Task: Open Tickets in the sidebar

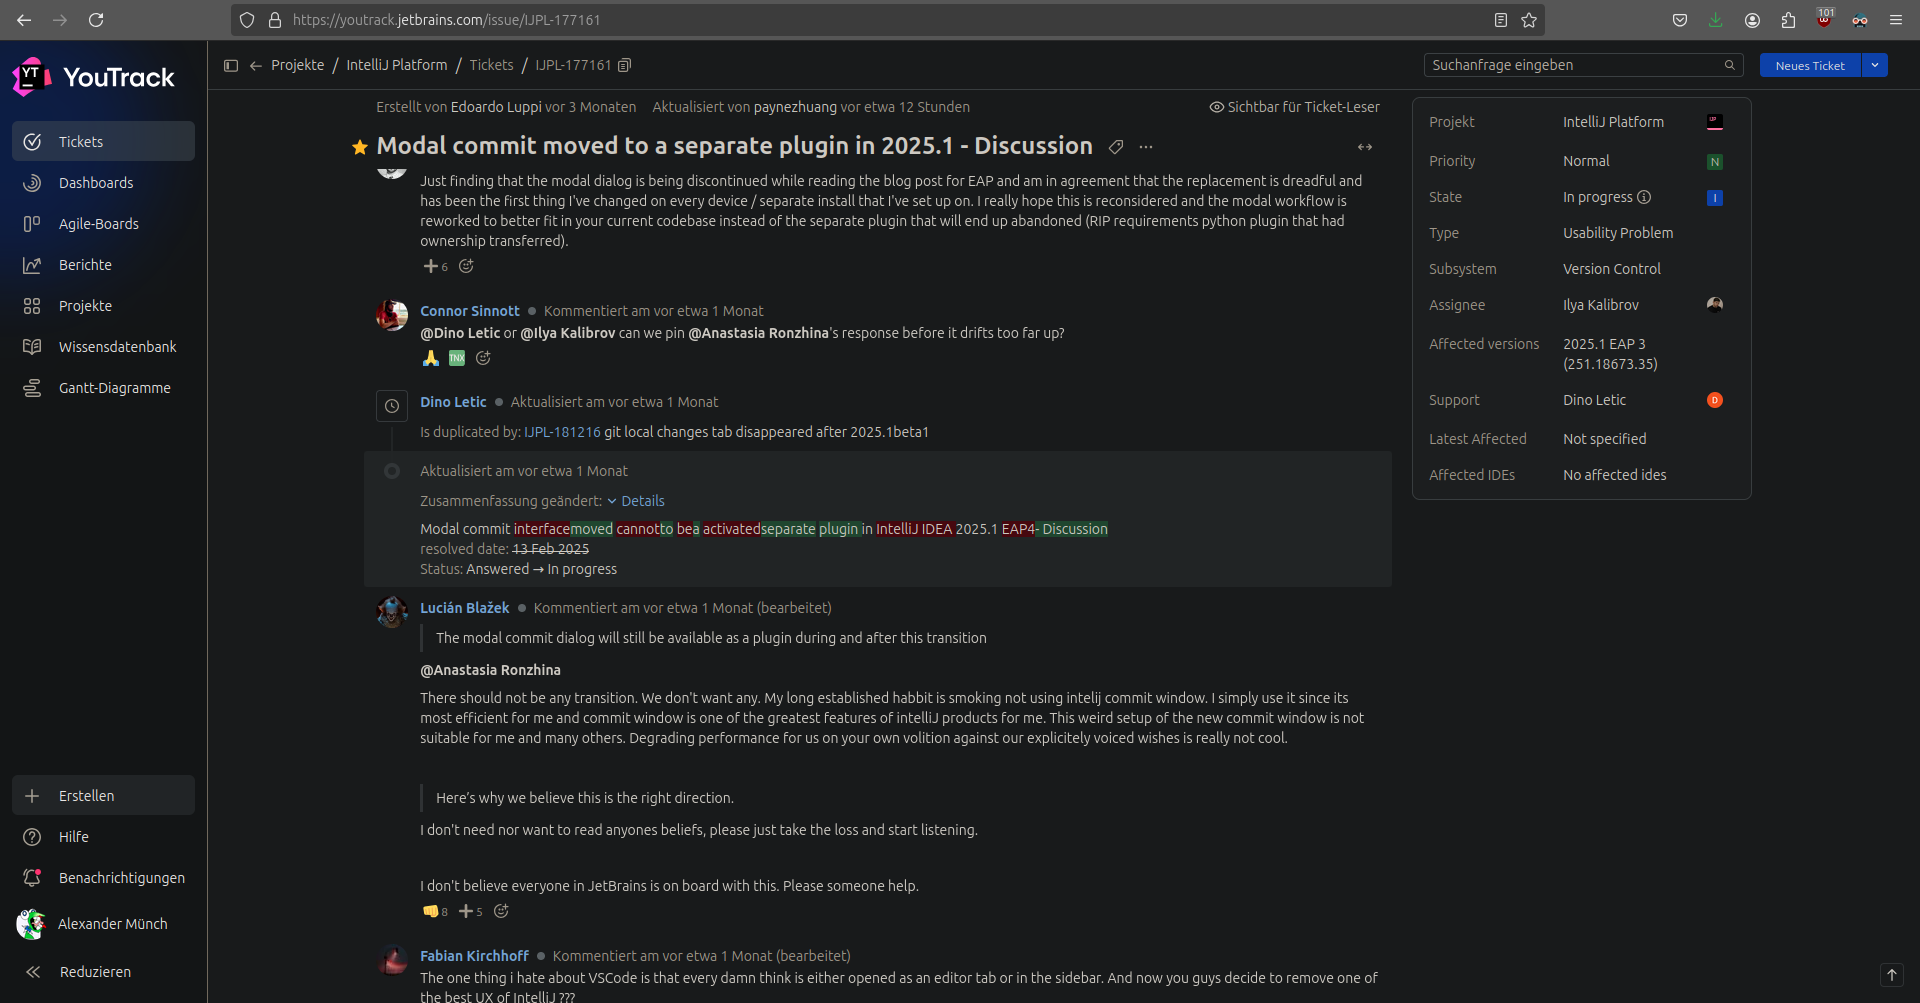Action: pos(103,141)
